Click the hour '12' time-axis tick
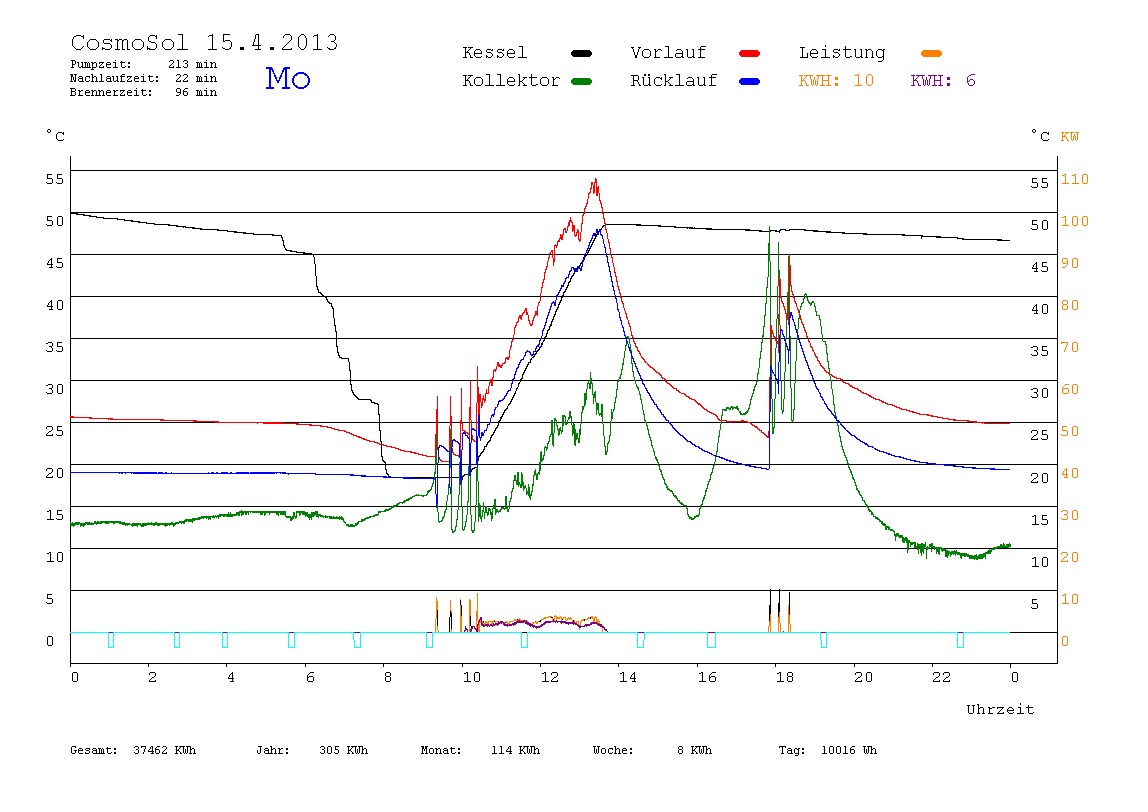This screenshot has width=1148, height=812. (550, 677)
